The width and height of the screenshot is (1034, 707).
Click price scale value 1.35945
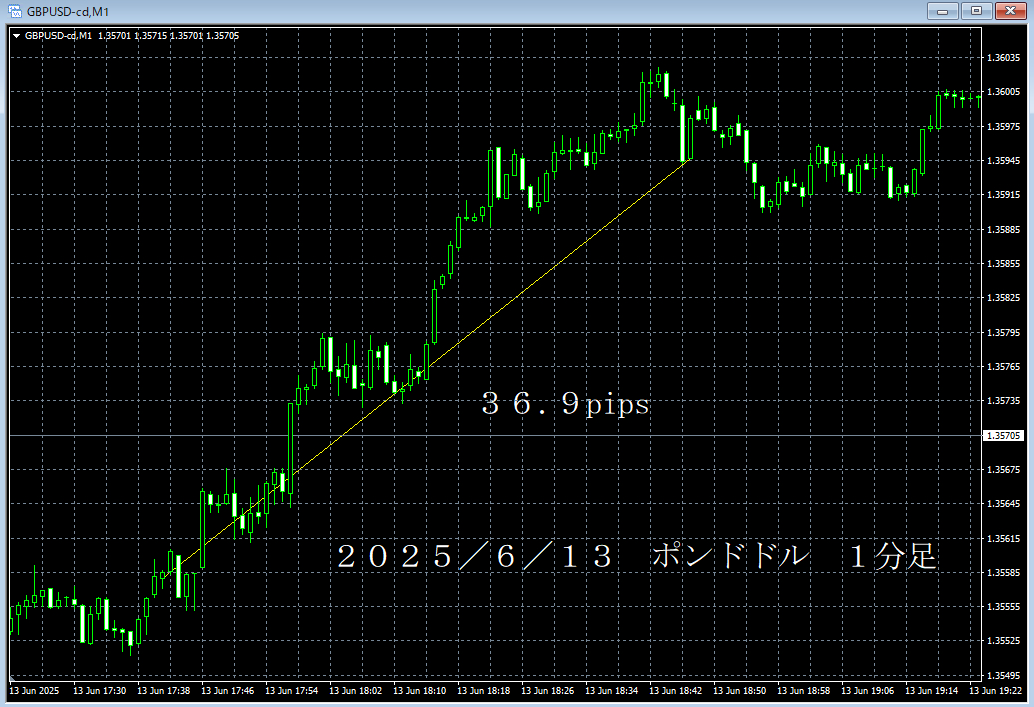pos(1003,160)
